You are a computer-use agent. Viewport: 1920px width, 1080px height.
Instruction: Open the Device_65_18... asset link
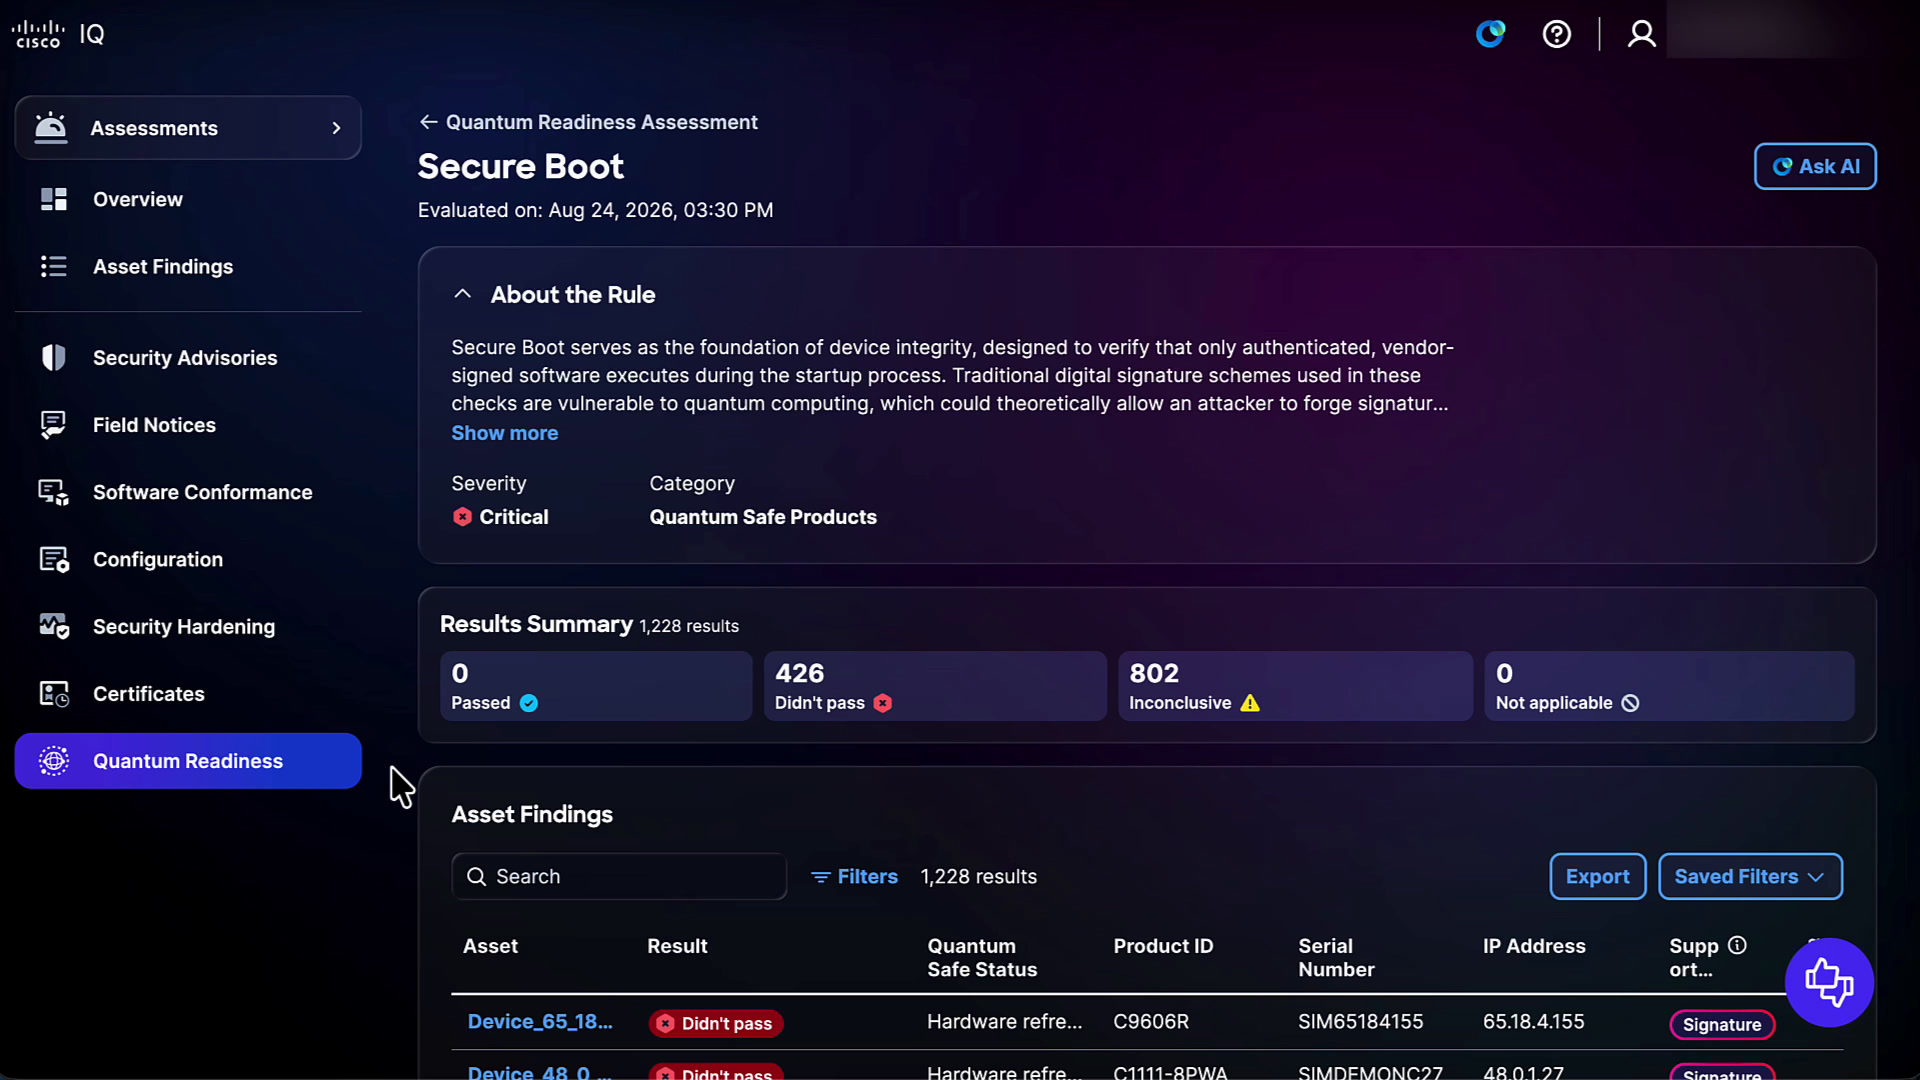click(540, 1021)
